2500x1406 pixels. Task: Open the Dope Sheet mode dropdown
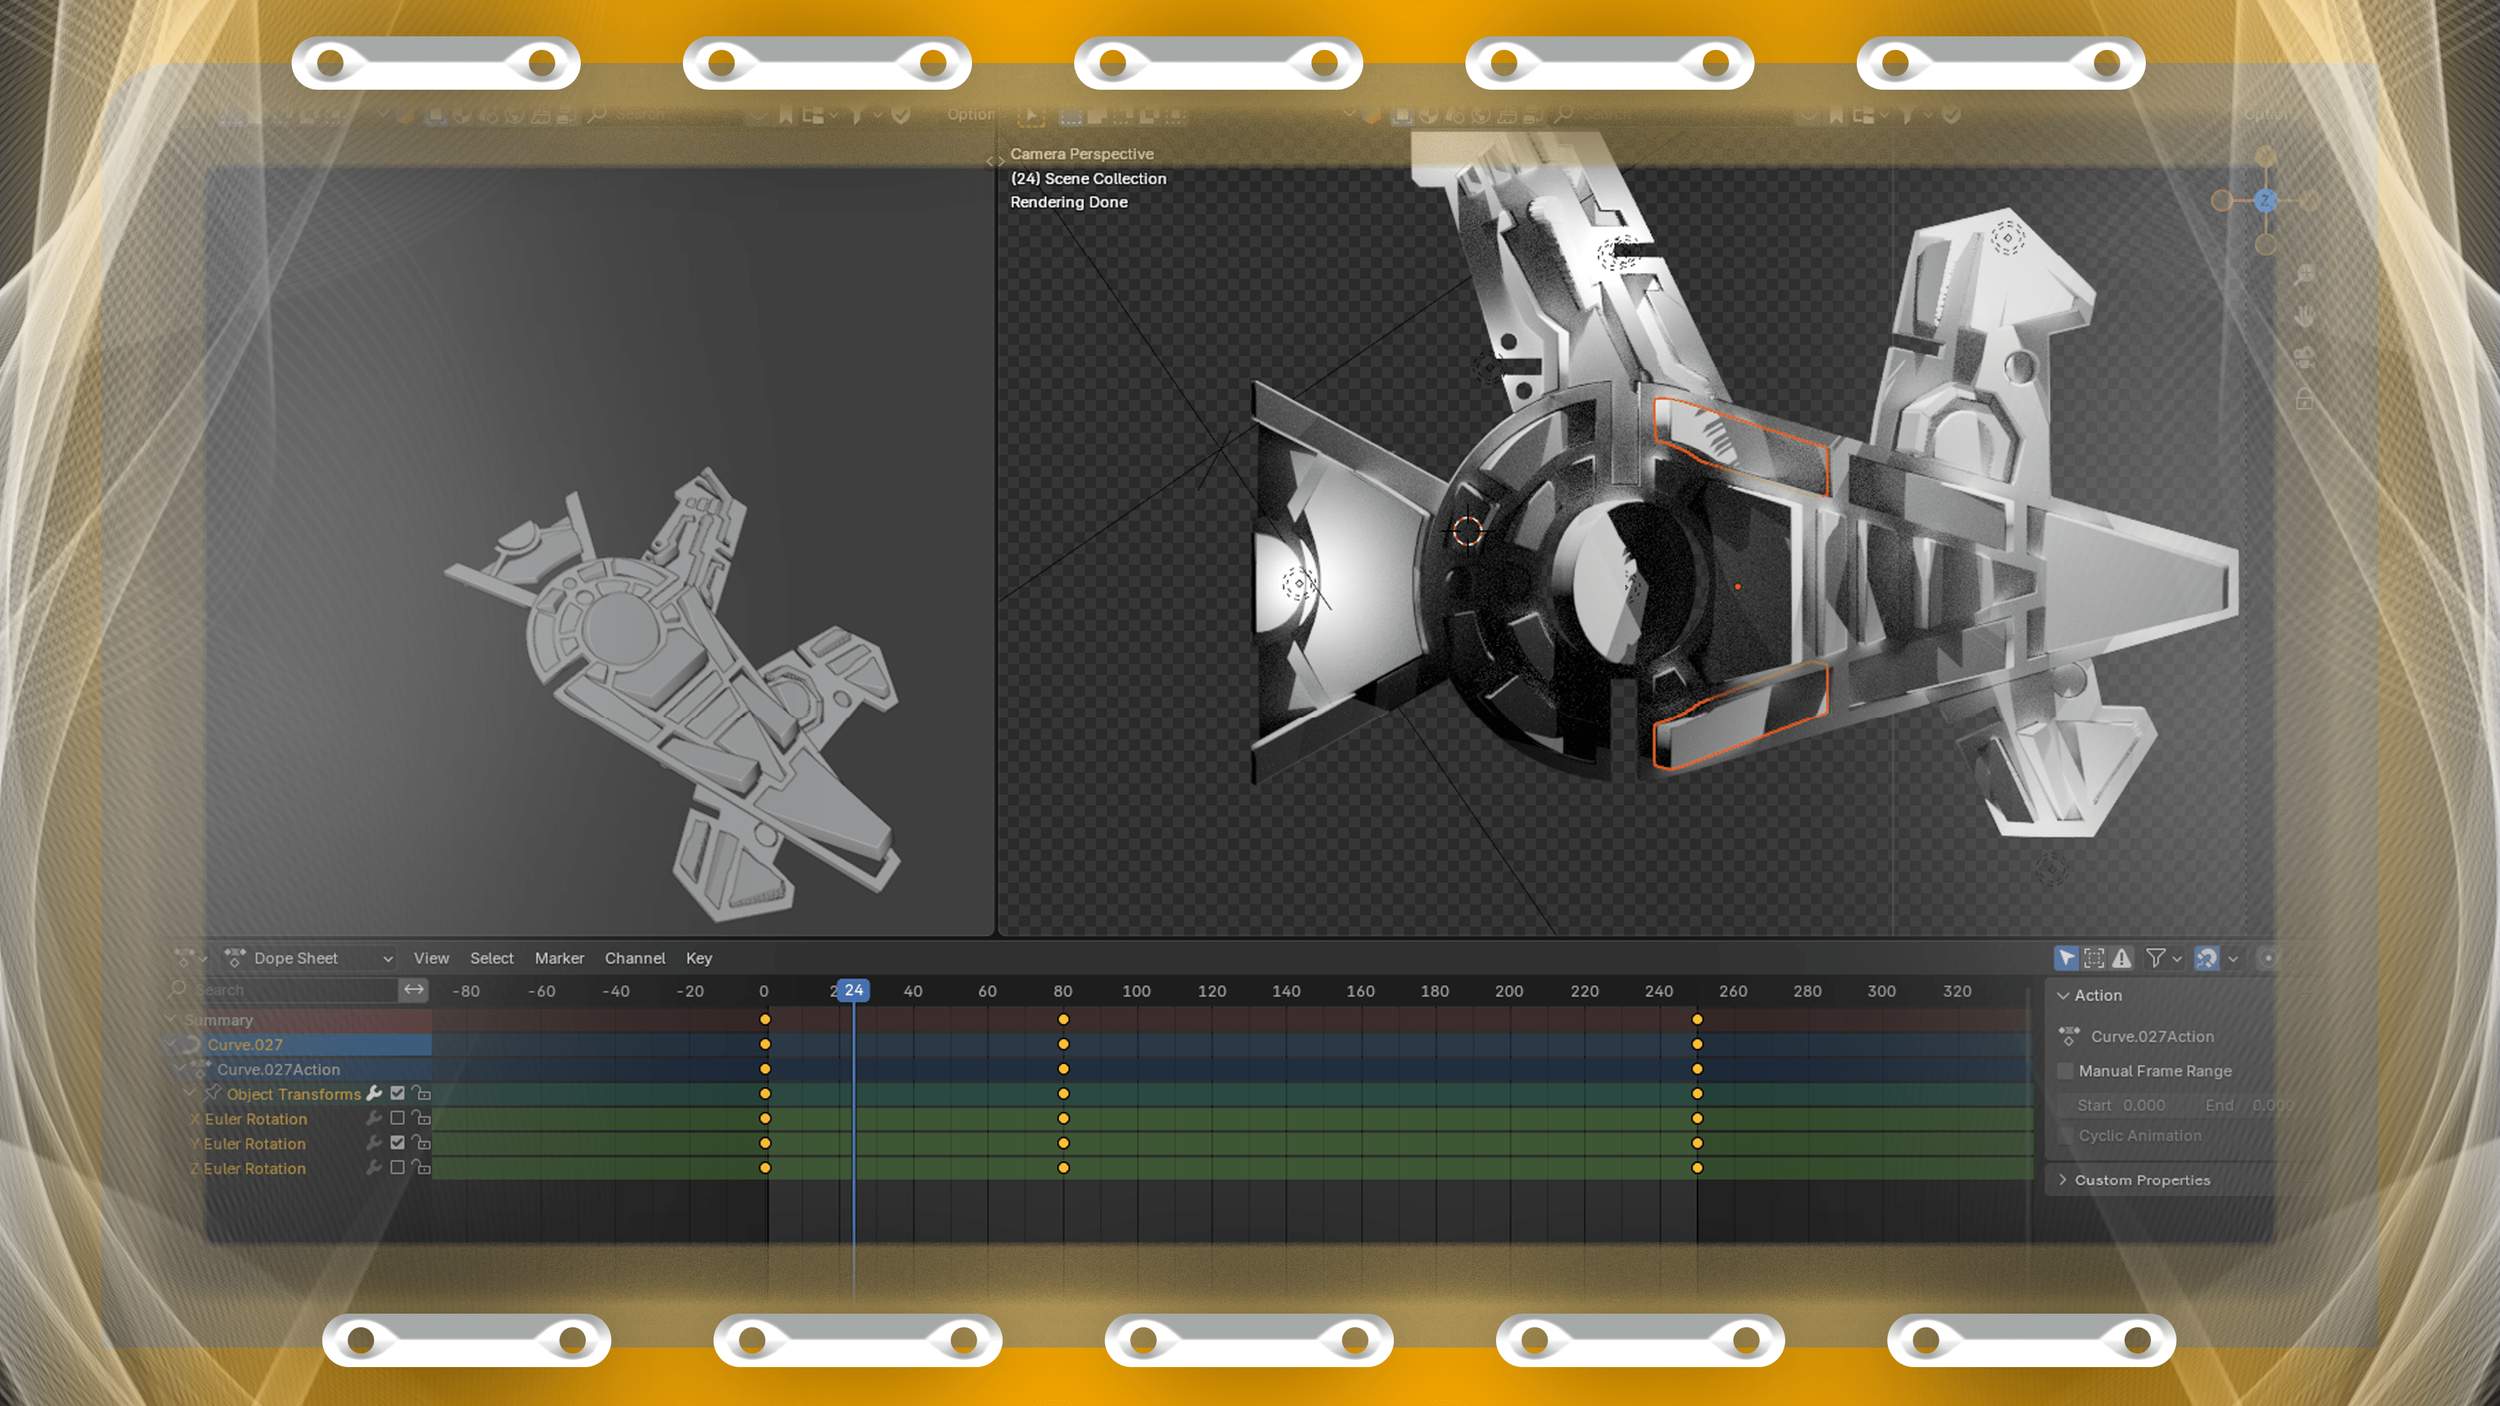[x=309, y=958]
